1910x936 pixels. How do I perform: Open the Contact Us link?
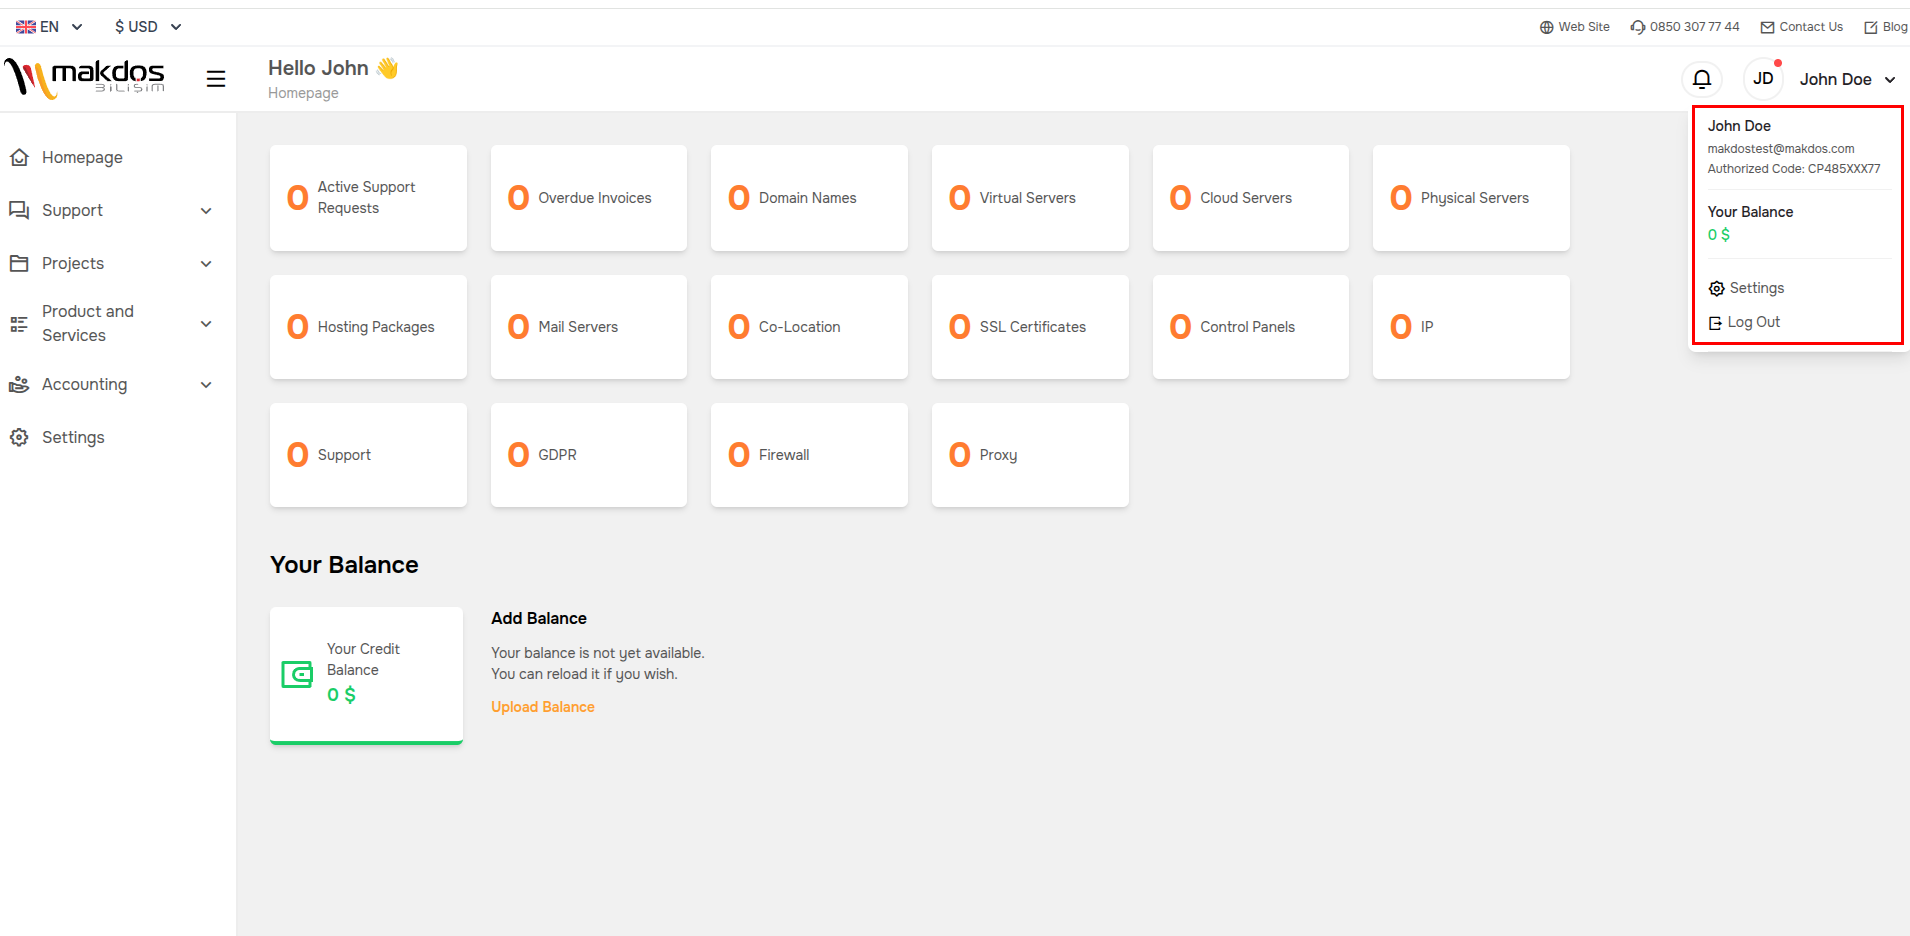[x=1802, y=27]
